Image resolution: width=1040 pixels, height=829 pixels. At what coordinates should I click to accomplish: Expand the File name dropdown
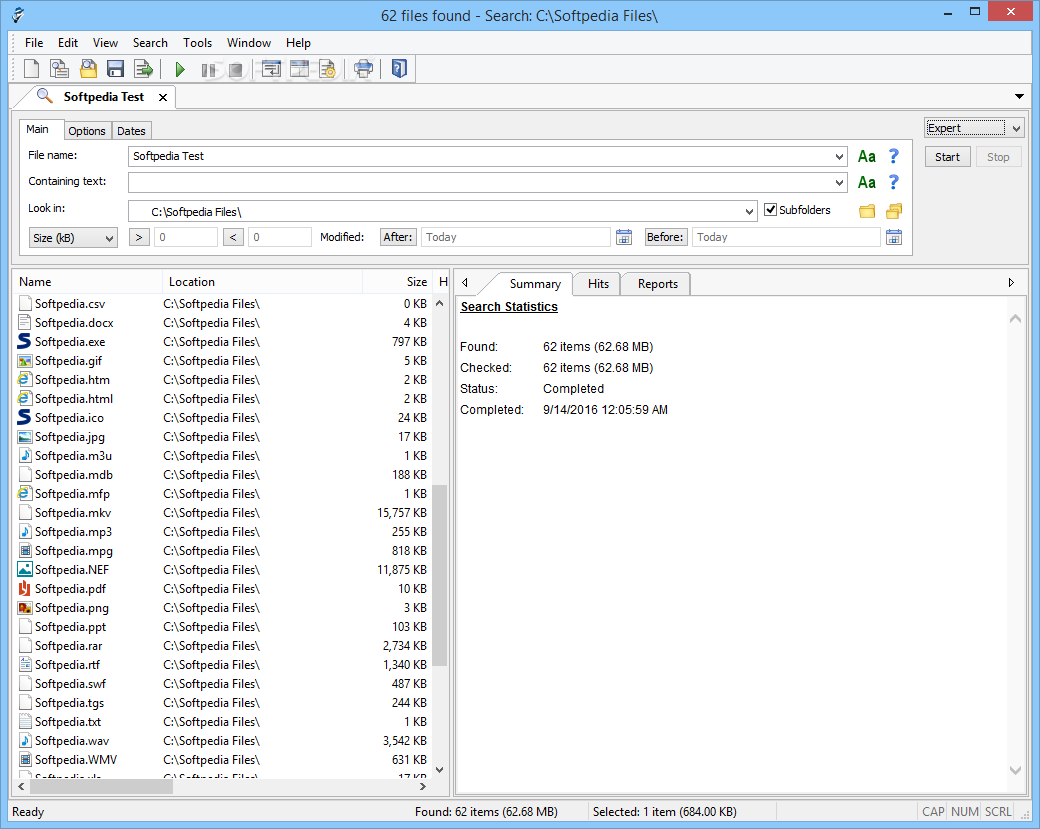(x=840, y=157)
